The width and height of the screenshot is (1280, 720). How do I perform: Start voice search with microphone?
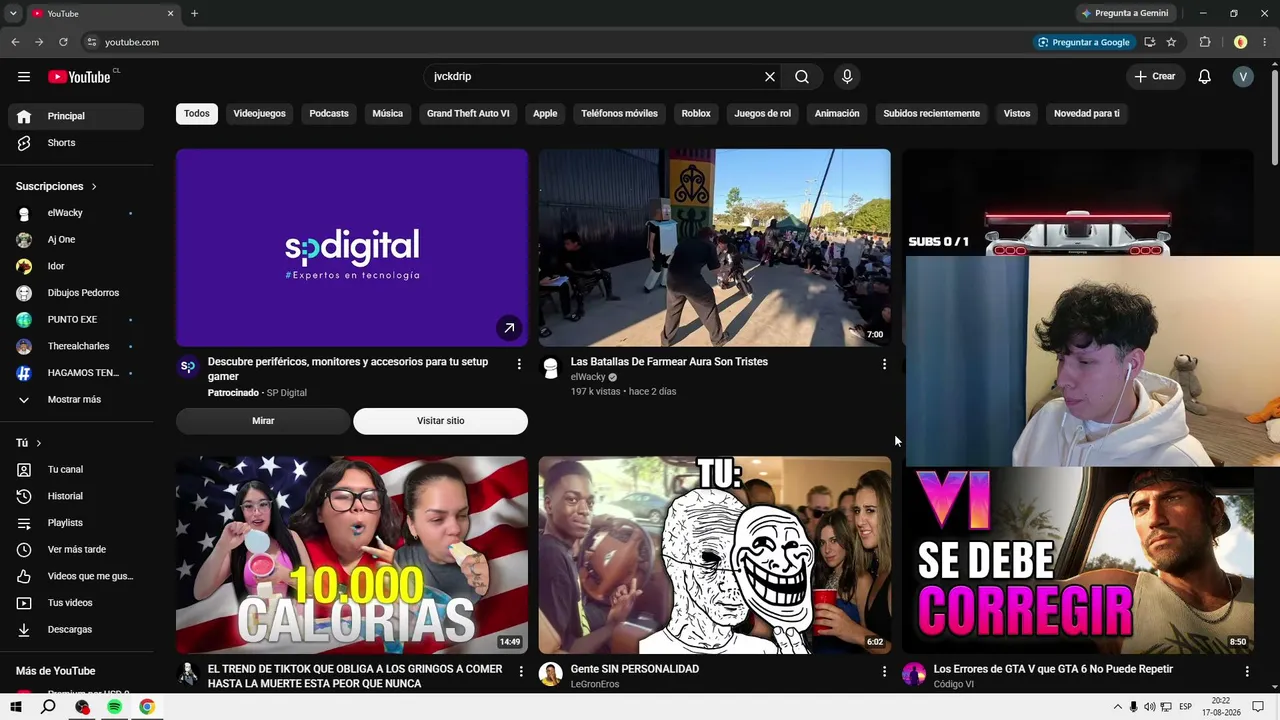pyautogui.click(x=847, y=77)
